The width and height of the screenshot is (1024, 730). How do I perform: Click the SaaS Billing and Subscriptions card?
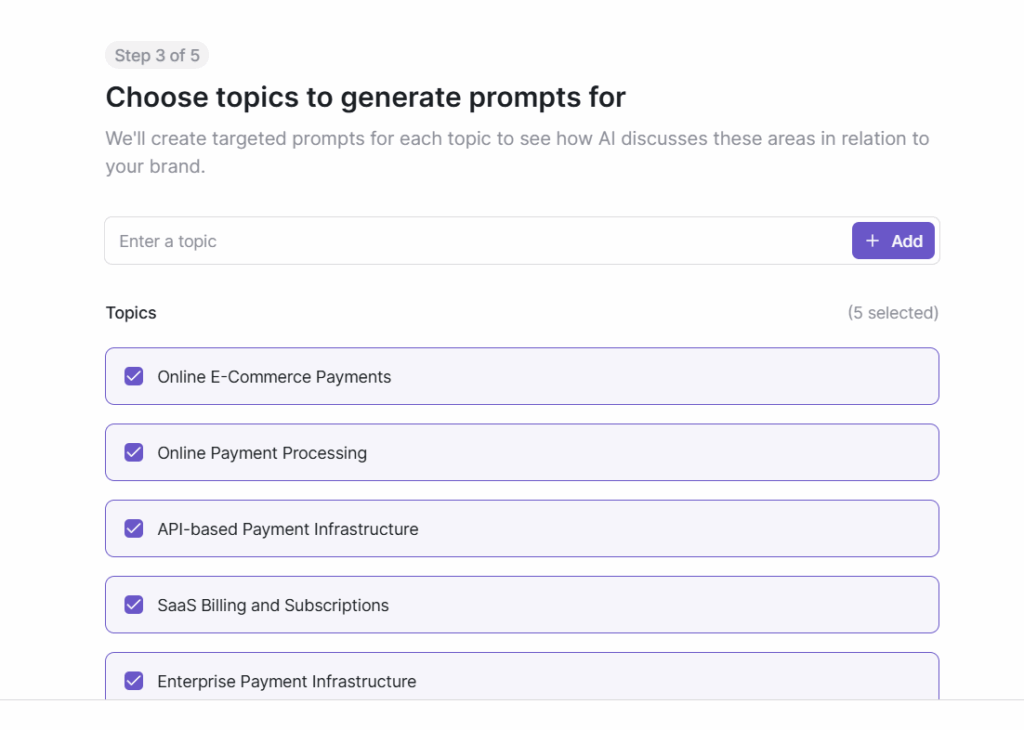[x=522, y=604]
